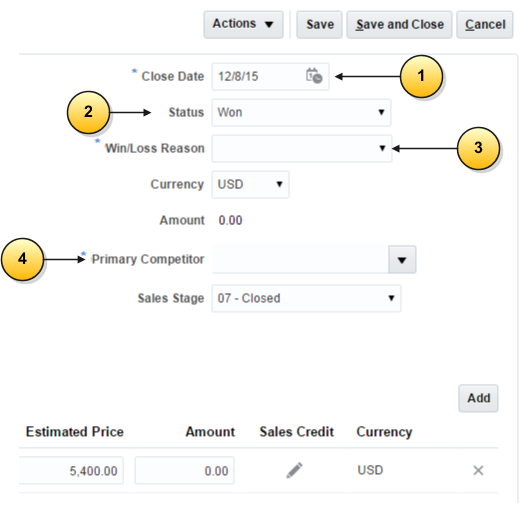Screen dimensions: 522x505
Task: Edit the Estimated Price field 5,400.00
Action: pos(71,470)
